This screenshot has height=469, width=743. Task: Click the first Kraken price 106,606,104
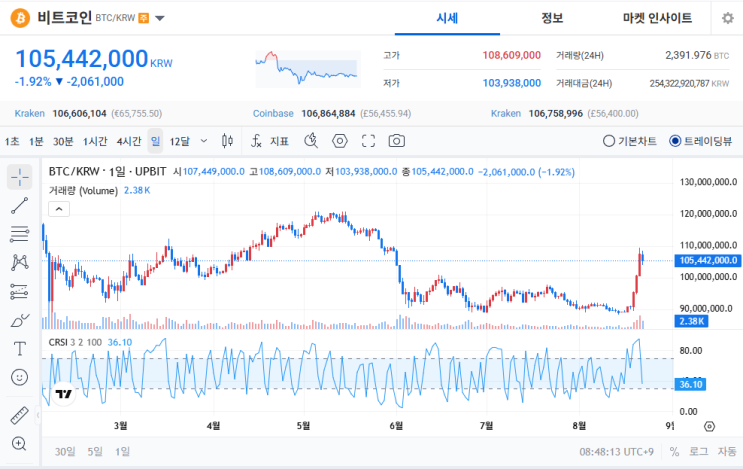(79, 113)
